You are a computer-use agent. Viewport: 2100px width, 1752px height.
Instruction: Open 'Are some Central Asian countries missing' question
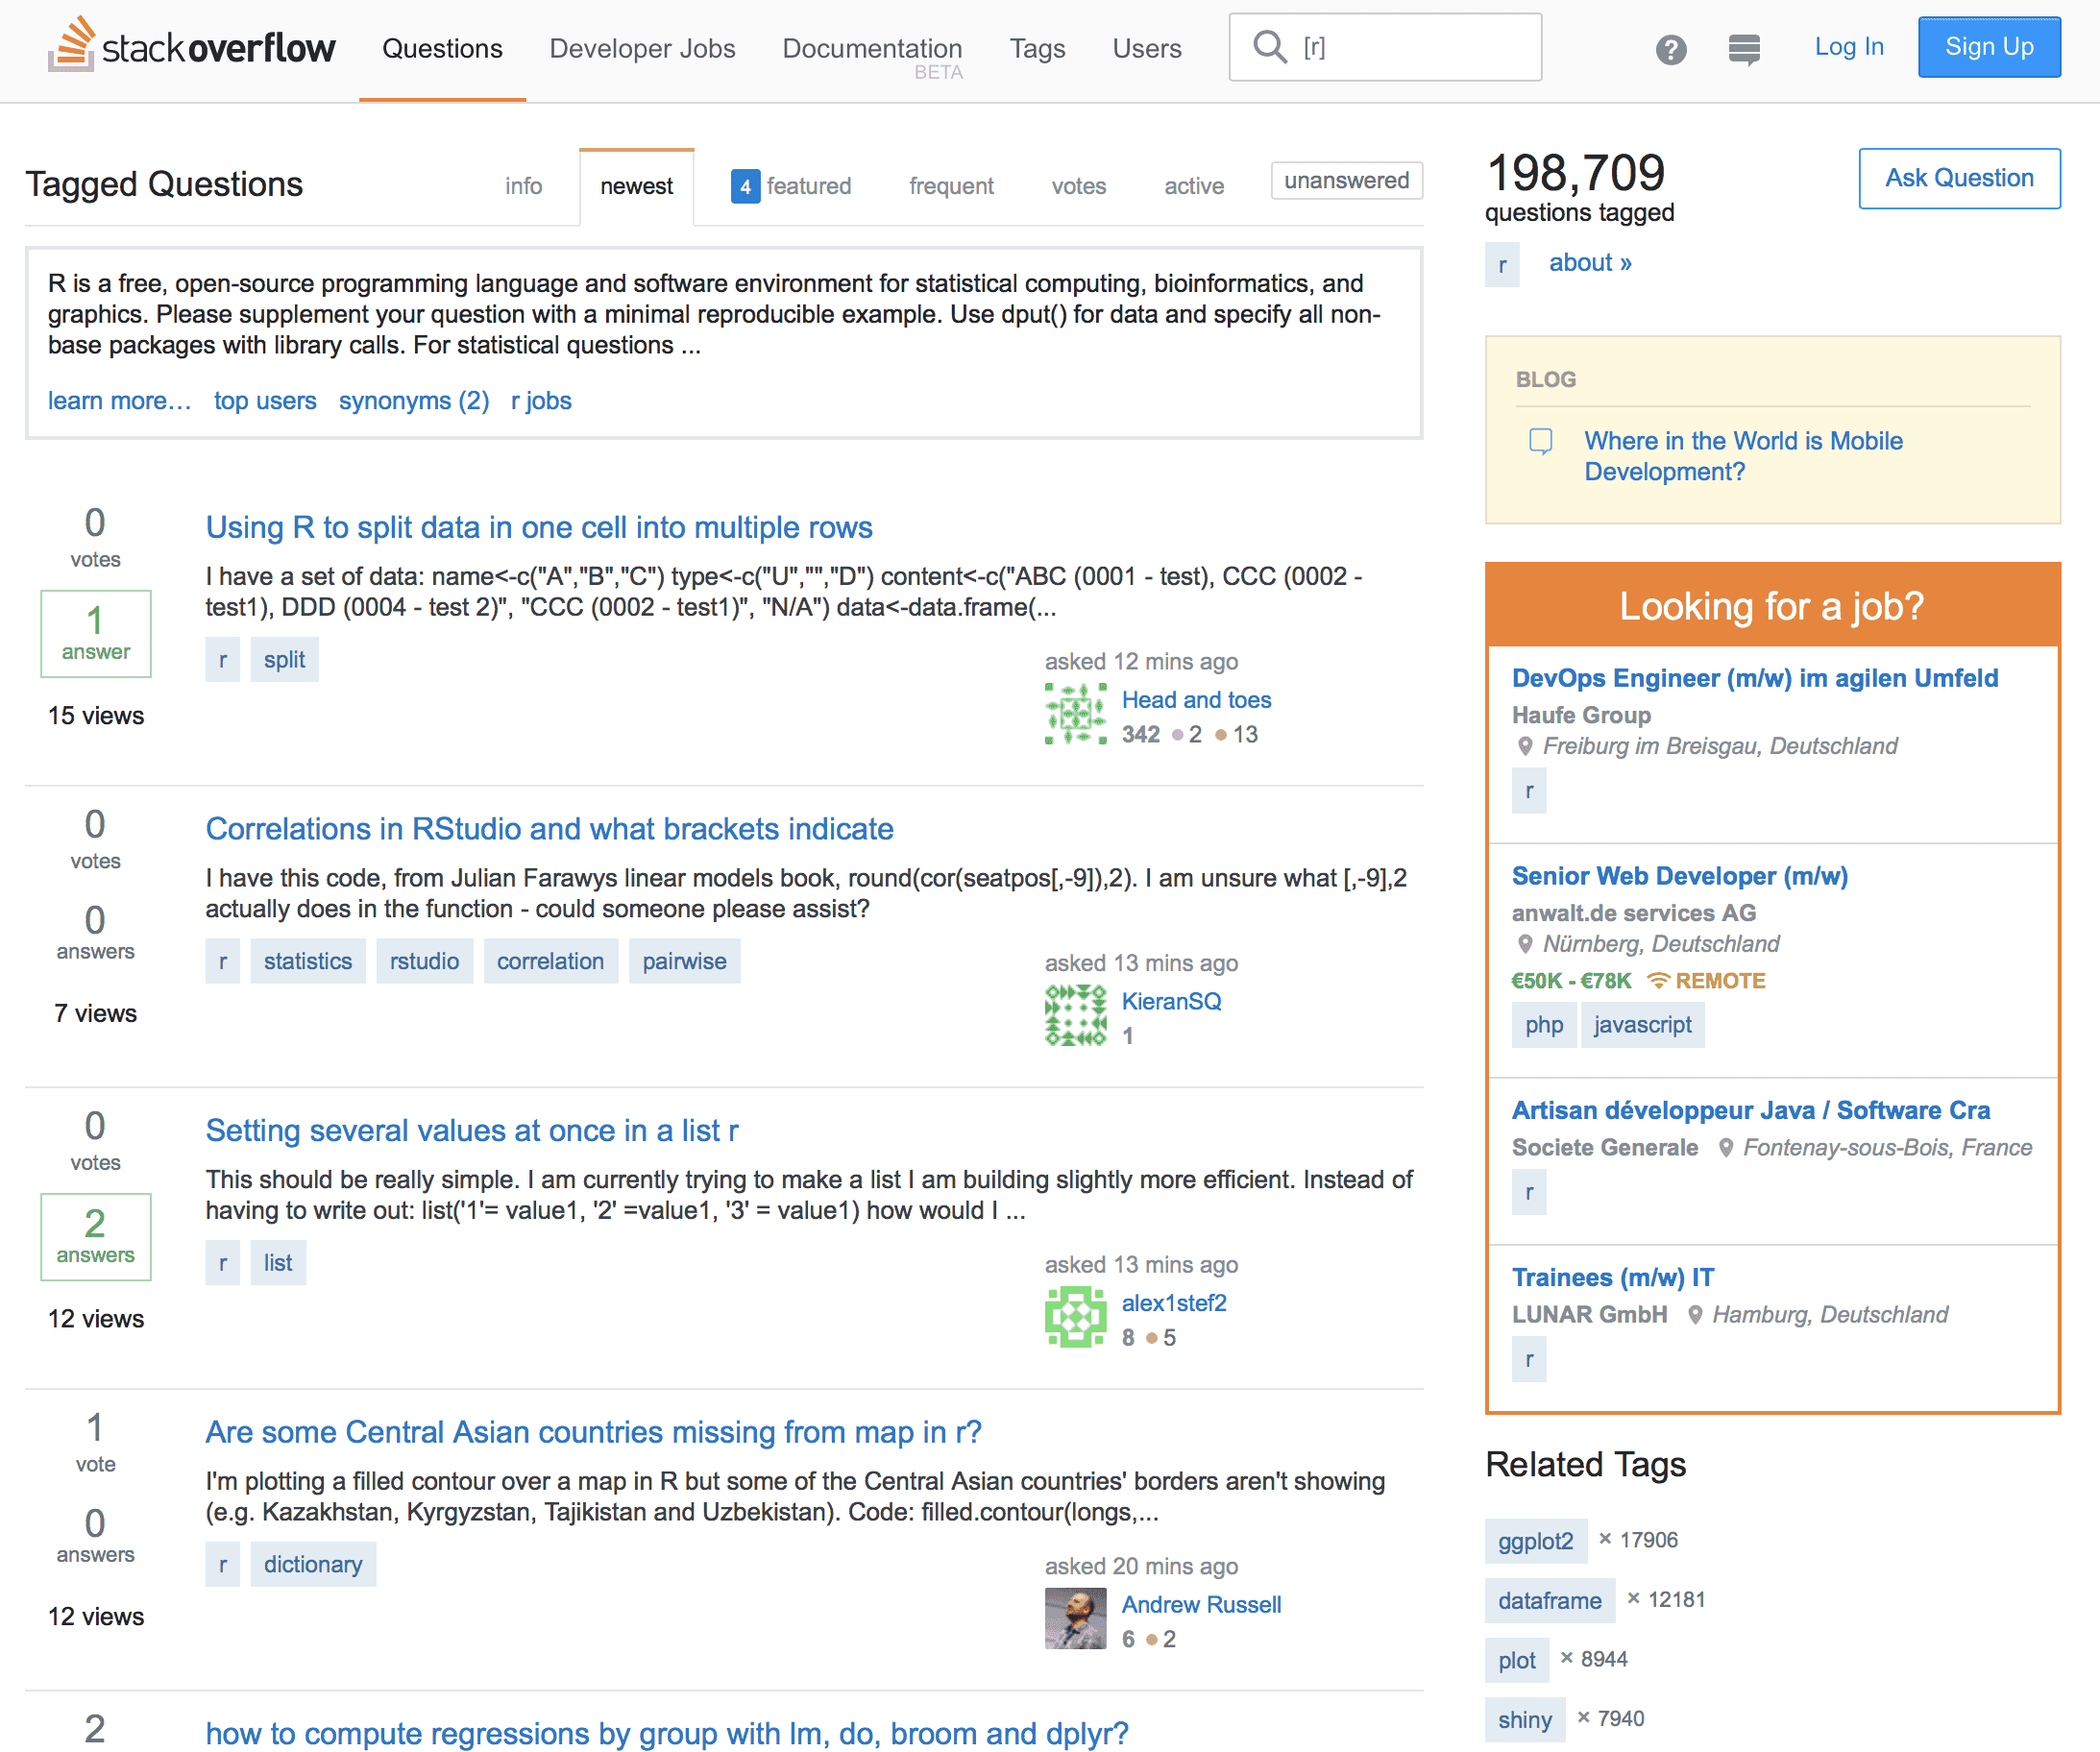pyautogui.click(x=593, y=1432)
